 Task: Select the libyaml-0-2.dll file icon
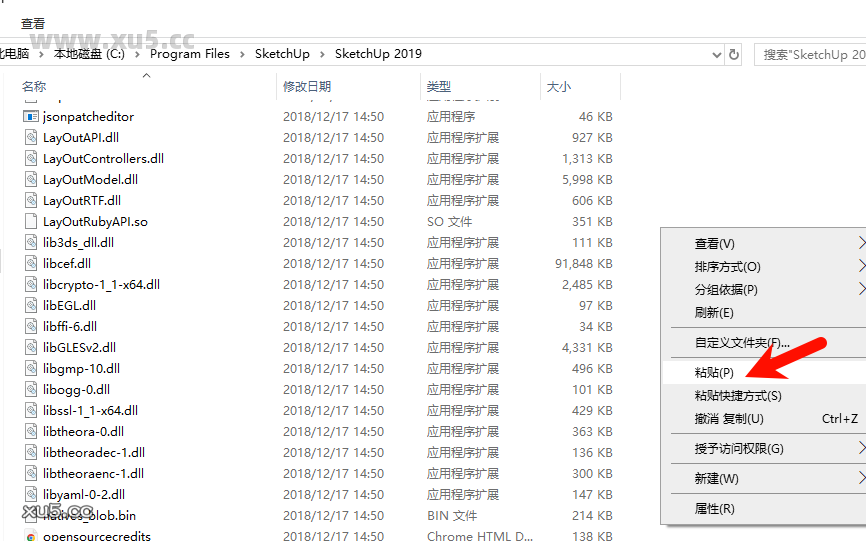(31, 495)
